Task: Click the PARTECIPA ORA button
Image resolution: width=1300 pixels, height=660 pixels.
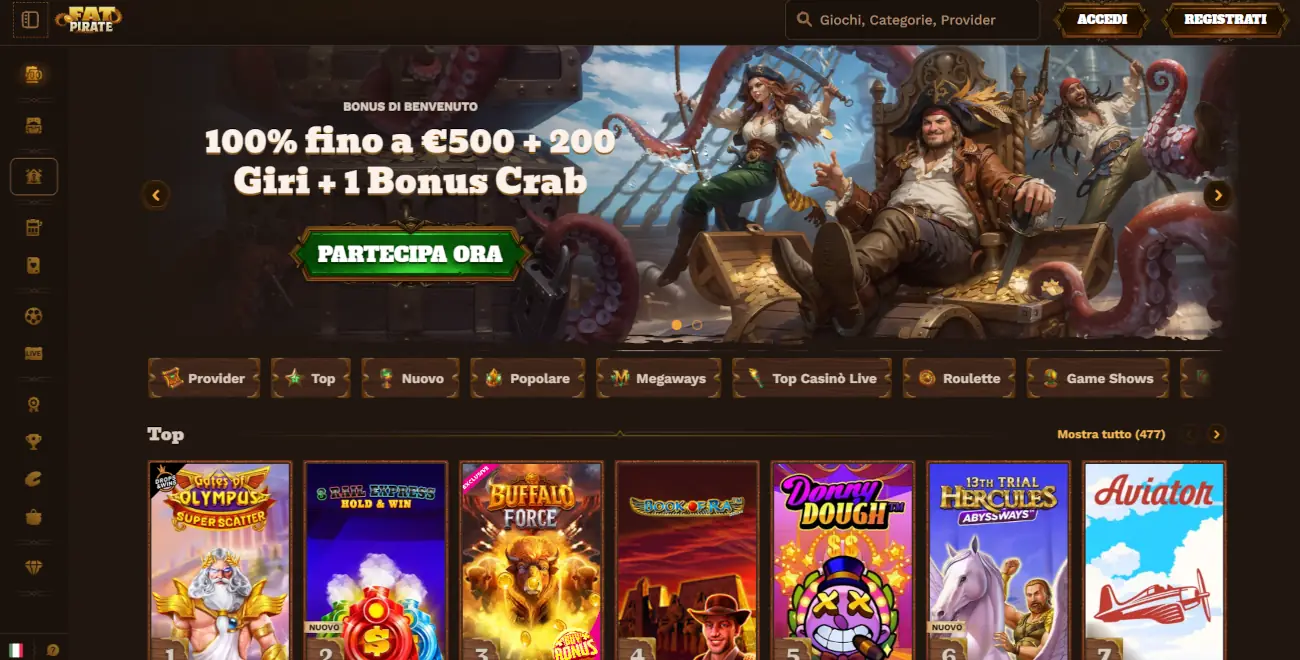Action: pyautogui.click(x=410, y=254)
